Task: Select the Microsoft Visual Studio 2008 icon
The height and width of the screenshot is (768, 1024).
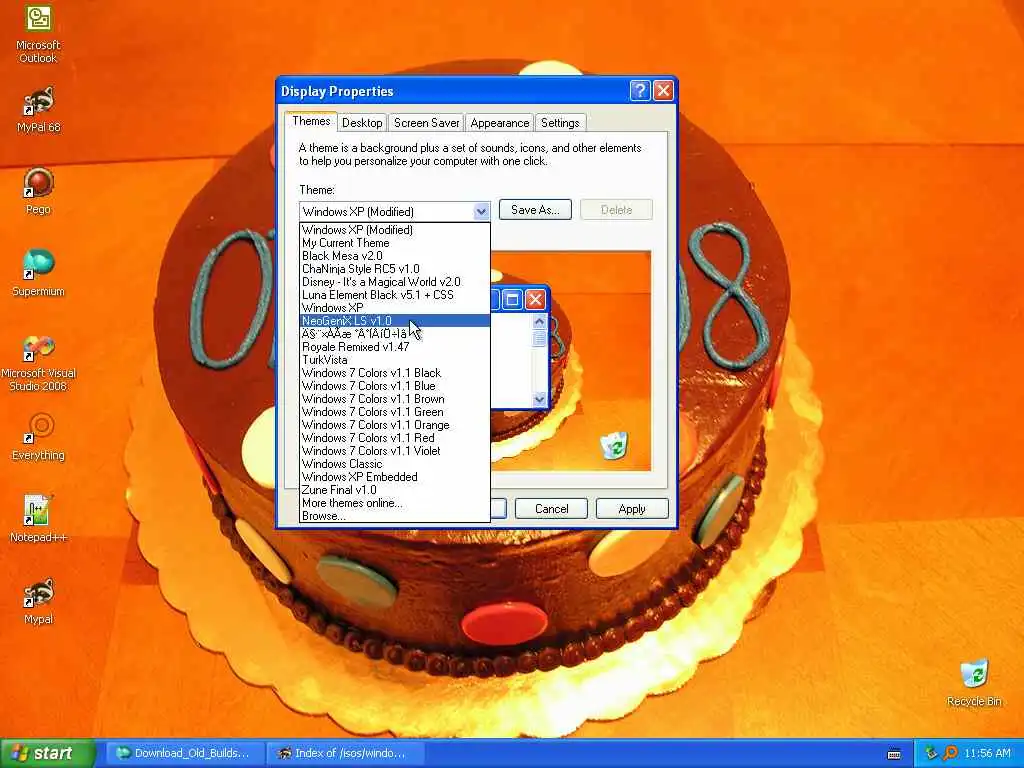Action: pos(38,363)
